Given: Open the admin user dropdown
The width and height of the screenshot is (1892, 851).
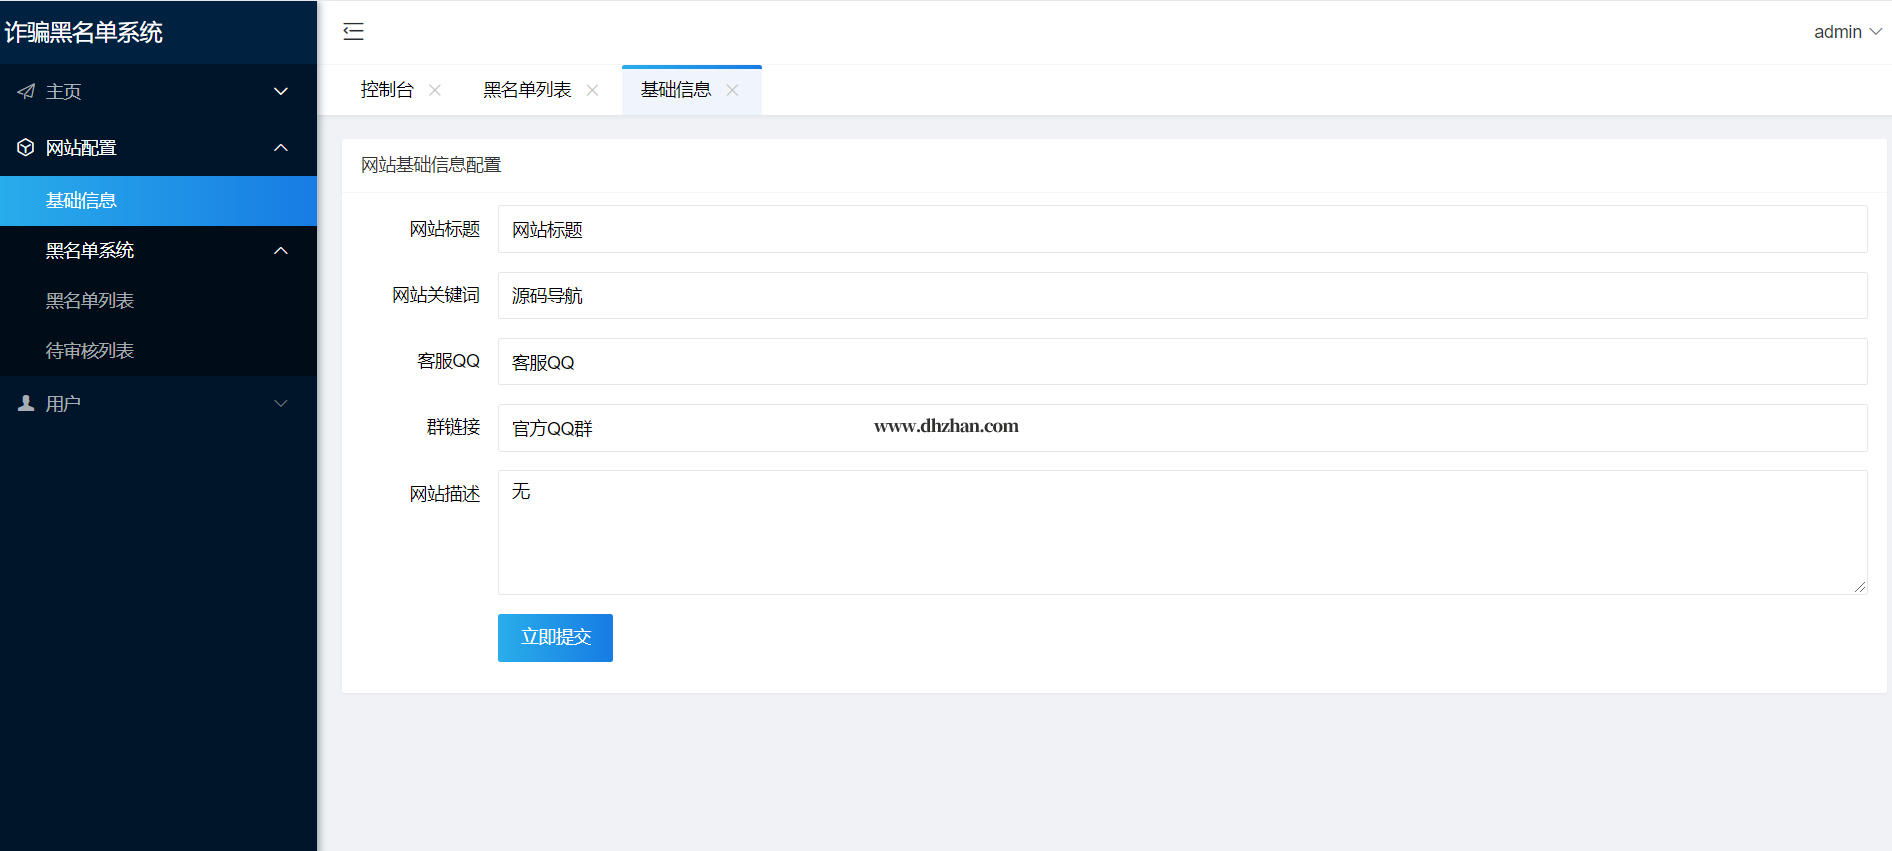Looking at the screenshot, I should point(1847,32).
